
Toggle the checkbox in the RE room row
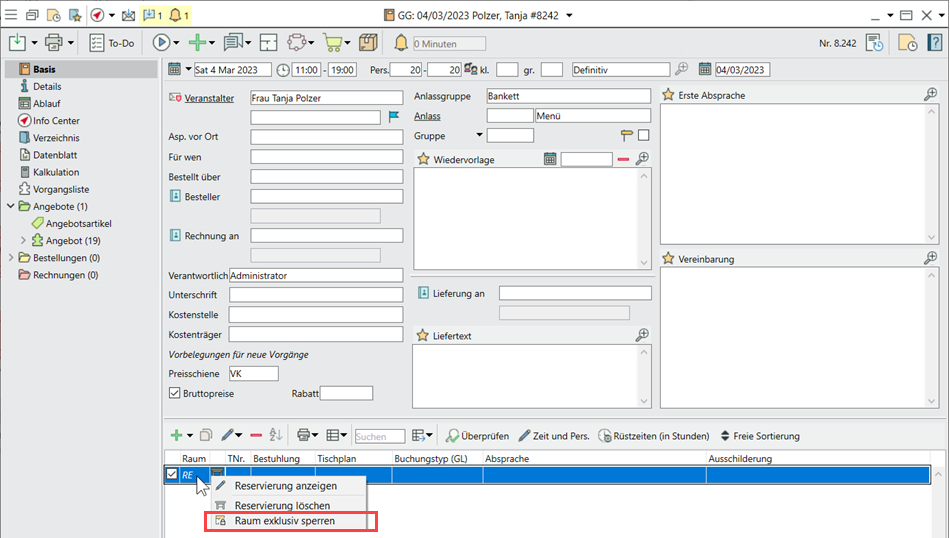pyautogui.click(x=171, y=475)
